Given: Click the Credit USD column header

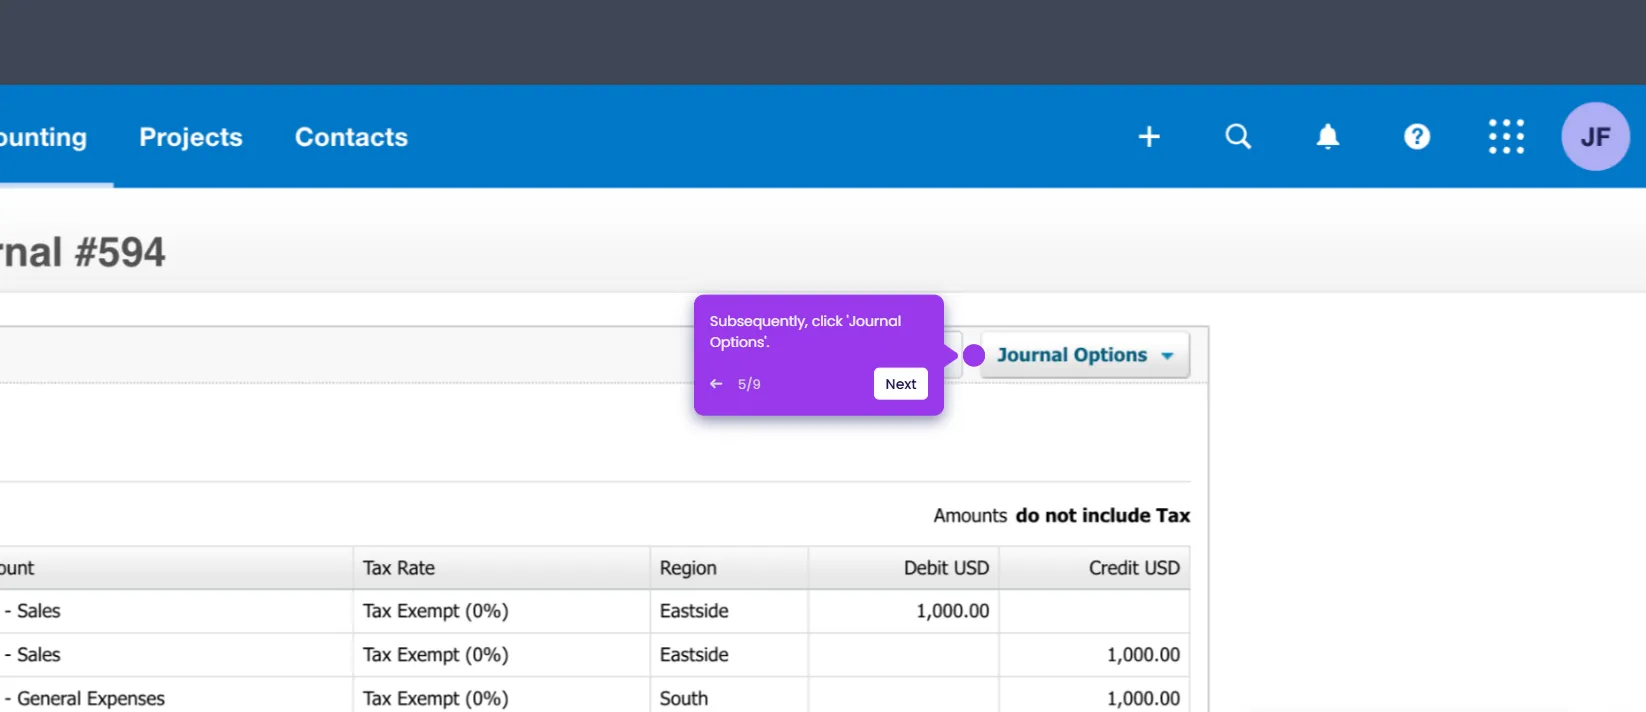Looking at the screenshot, I should click(x=1094, y=568).
